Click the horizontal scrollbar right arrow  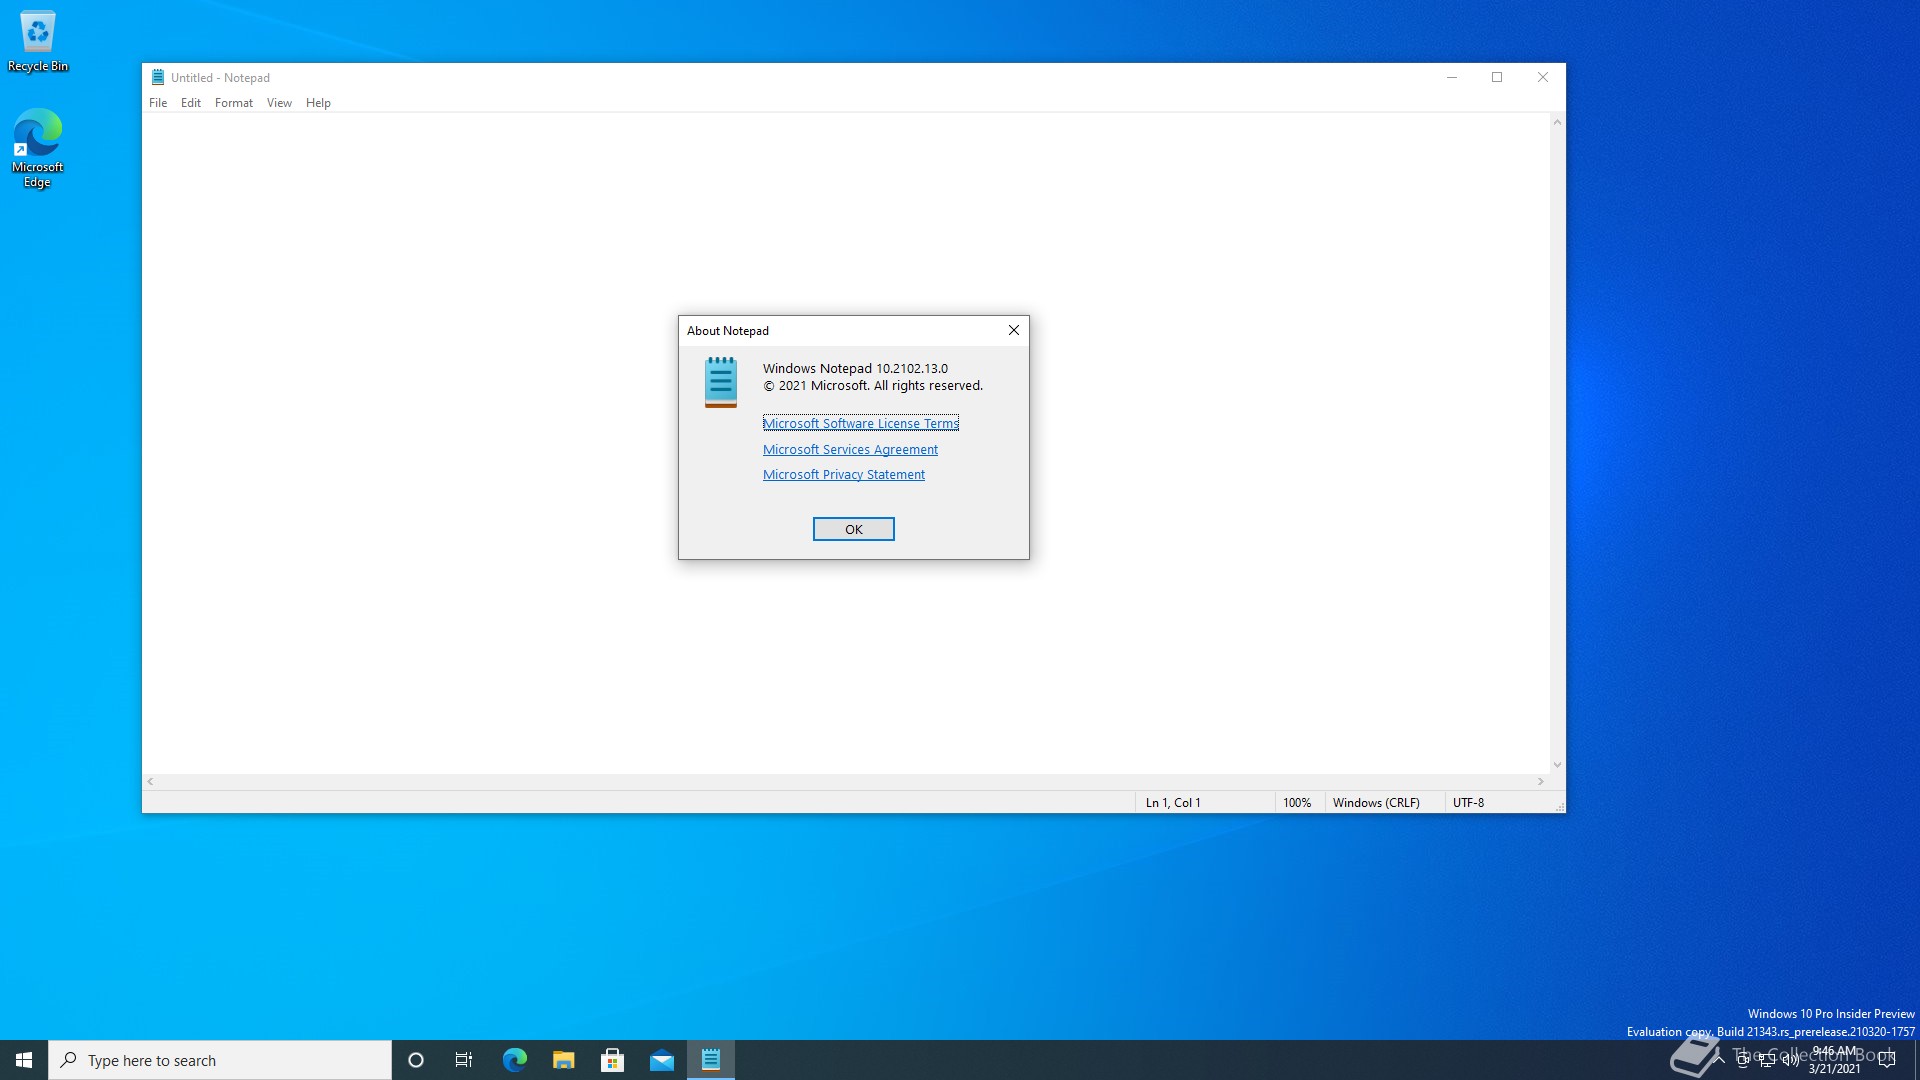point(1541,782)
